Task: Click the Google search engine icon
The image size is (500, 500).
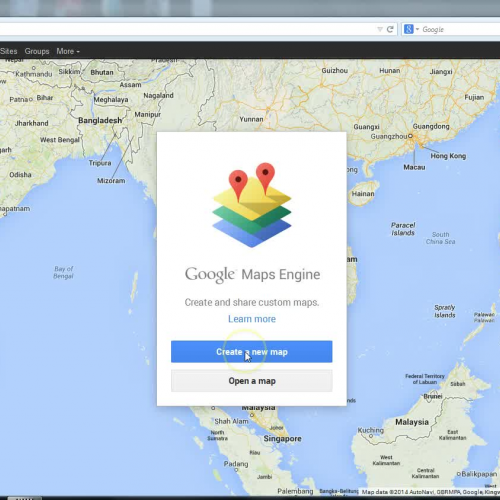Action: pyautogui.click(x=409, y=29)
